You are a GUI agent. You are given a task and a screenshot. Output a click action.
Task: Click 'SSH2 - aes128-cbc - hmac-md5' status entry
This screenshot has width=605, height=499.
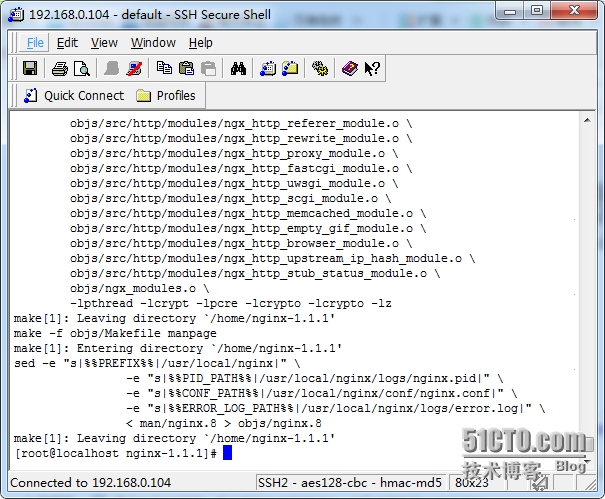tap(350, 482)
